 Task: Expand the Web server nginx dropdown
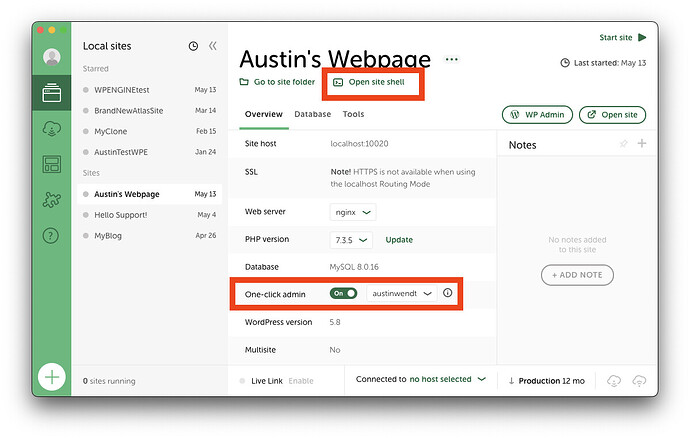click(353, 212)
